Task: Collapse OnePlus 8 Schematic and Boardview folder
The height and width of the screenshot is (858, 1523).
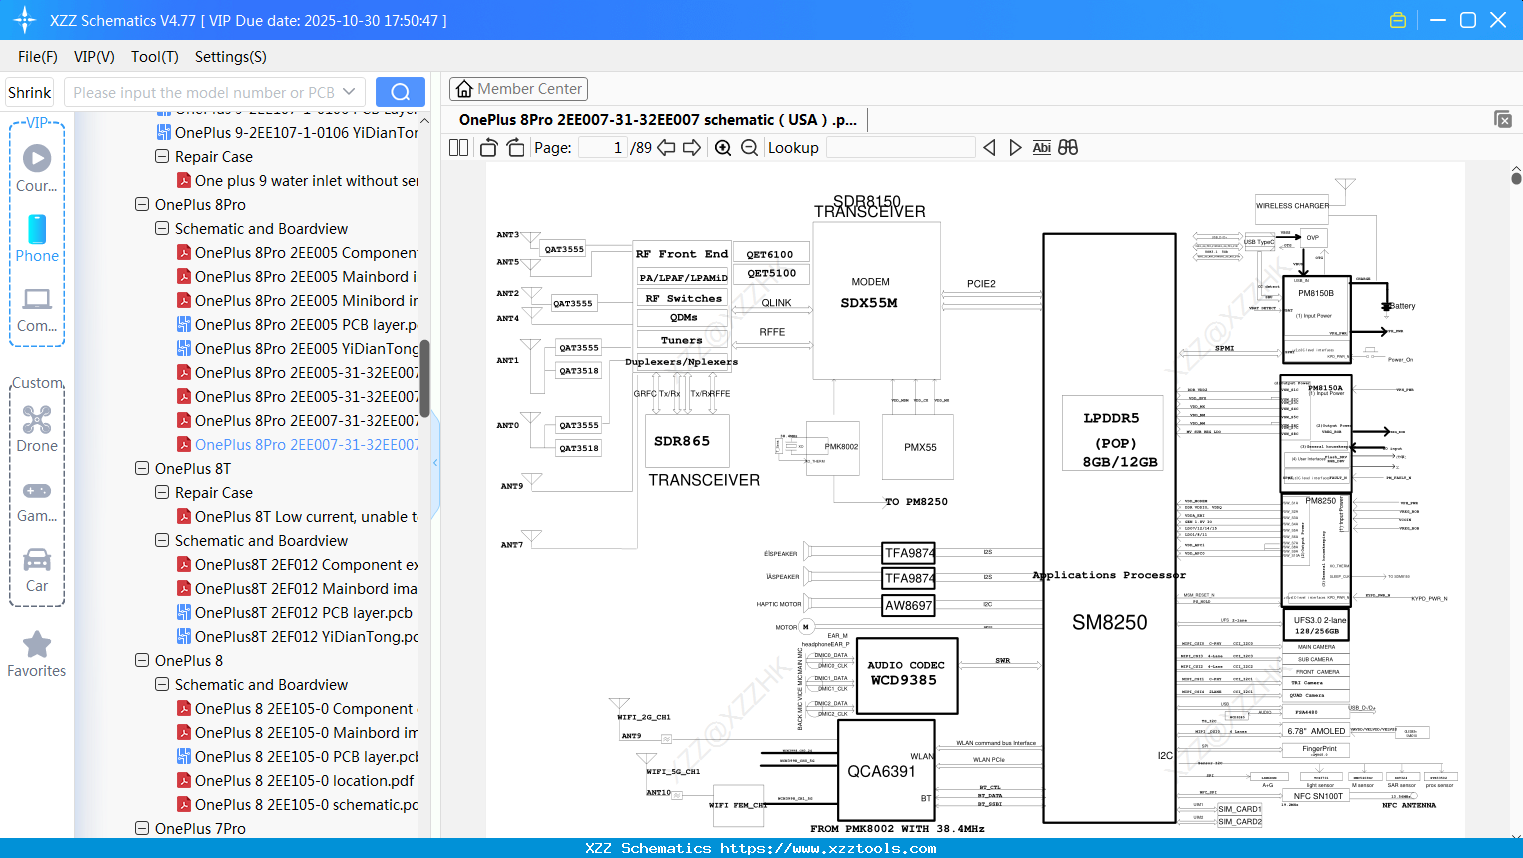Action: (x=162, y=685)
